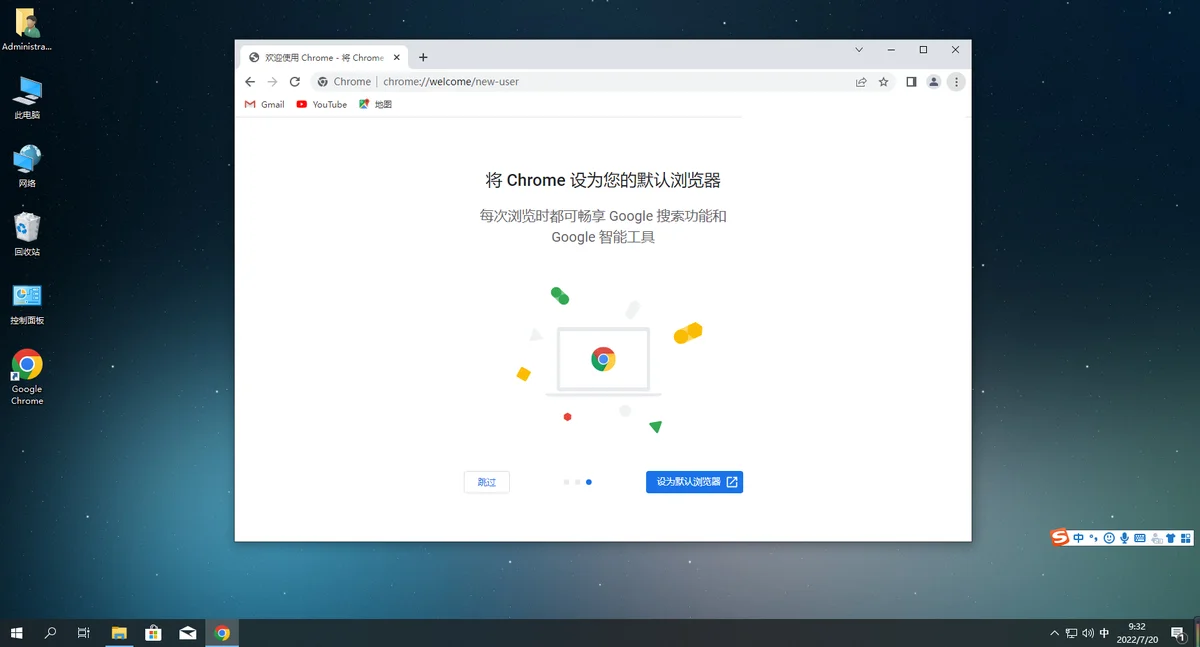Toggle Chinese/English mode on Sogou bar
Viewport: 1200px width, 647px height.
coord(1079,538)
